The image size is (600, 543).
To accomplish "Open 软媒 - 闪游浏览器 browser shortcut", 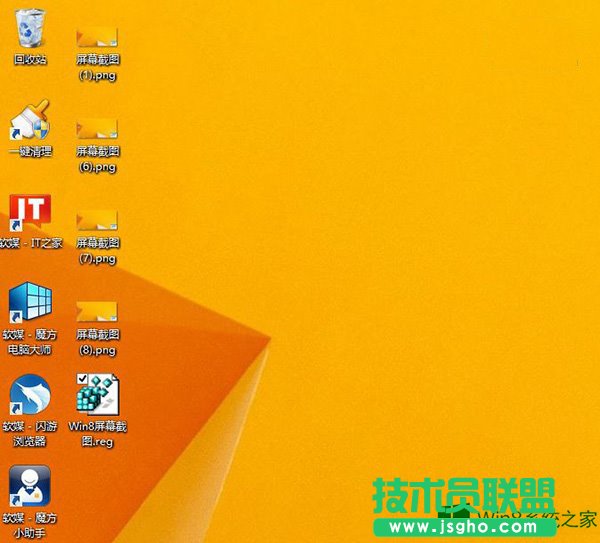I will pyautogui.click(x=30, y=394).
